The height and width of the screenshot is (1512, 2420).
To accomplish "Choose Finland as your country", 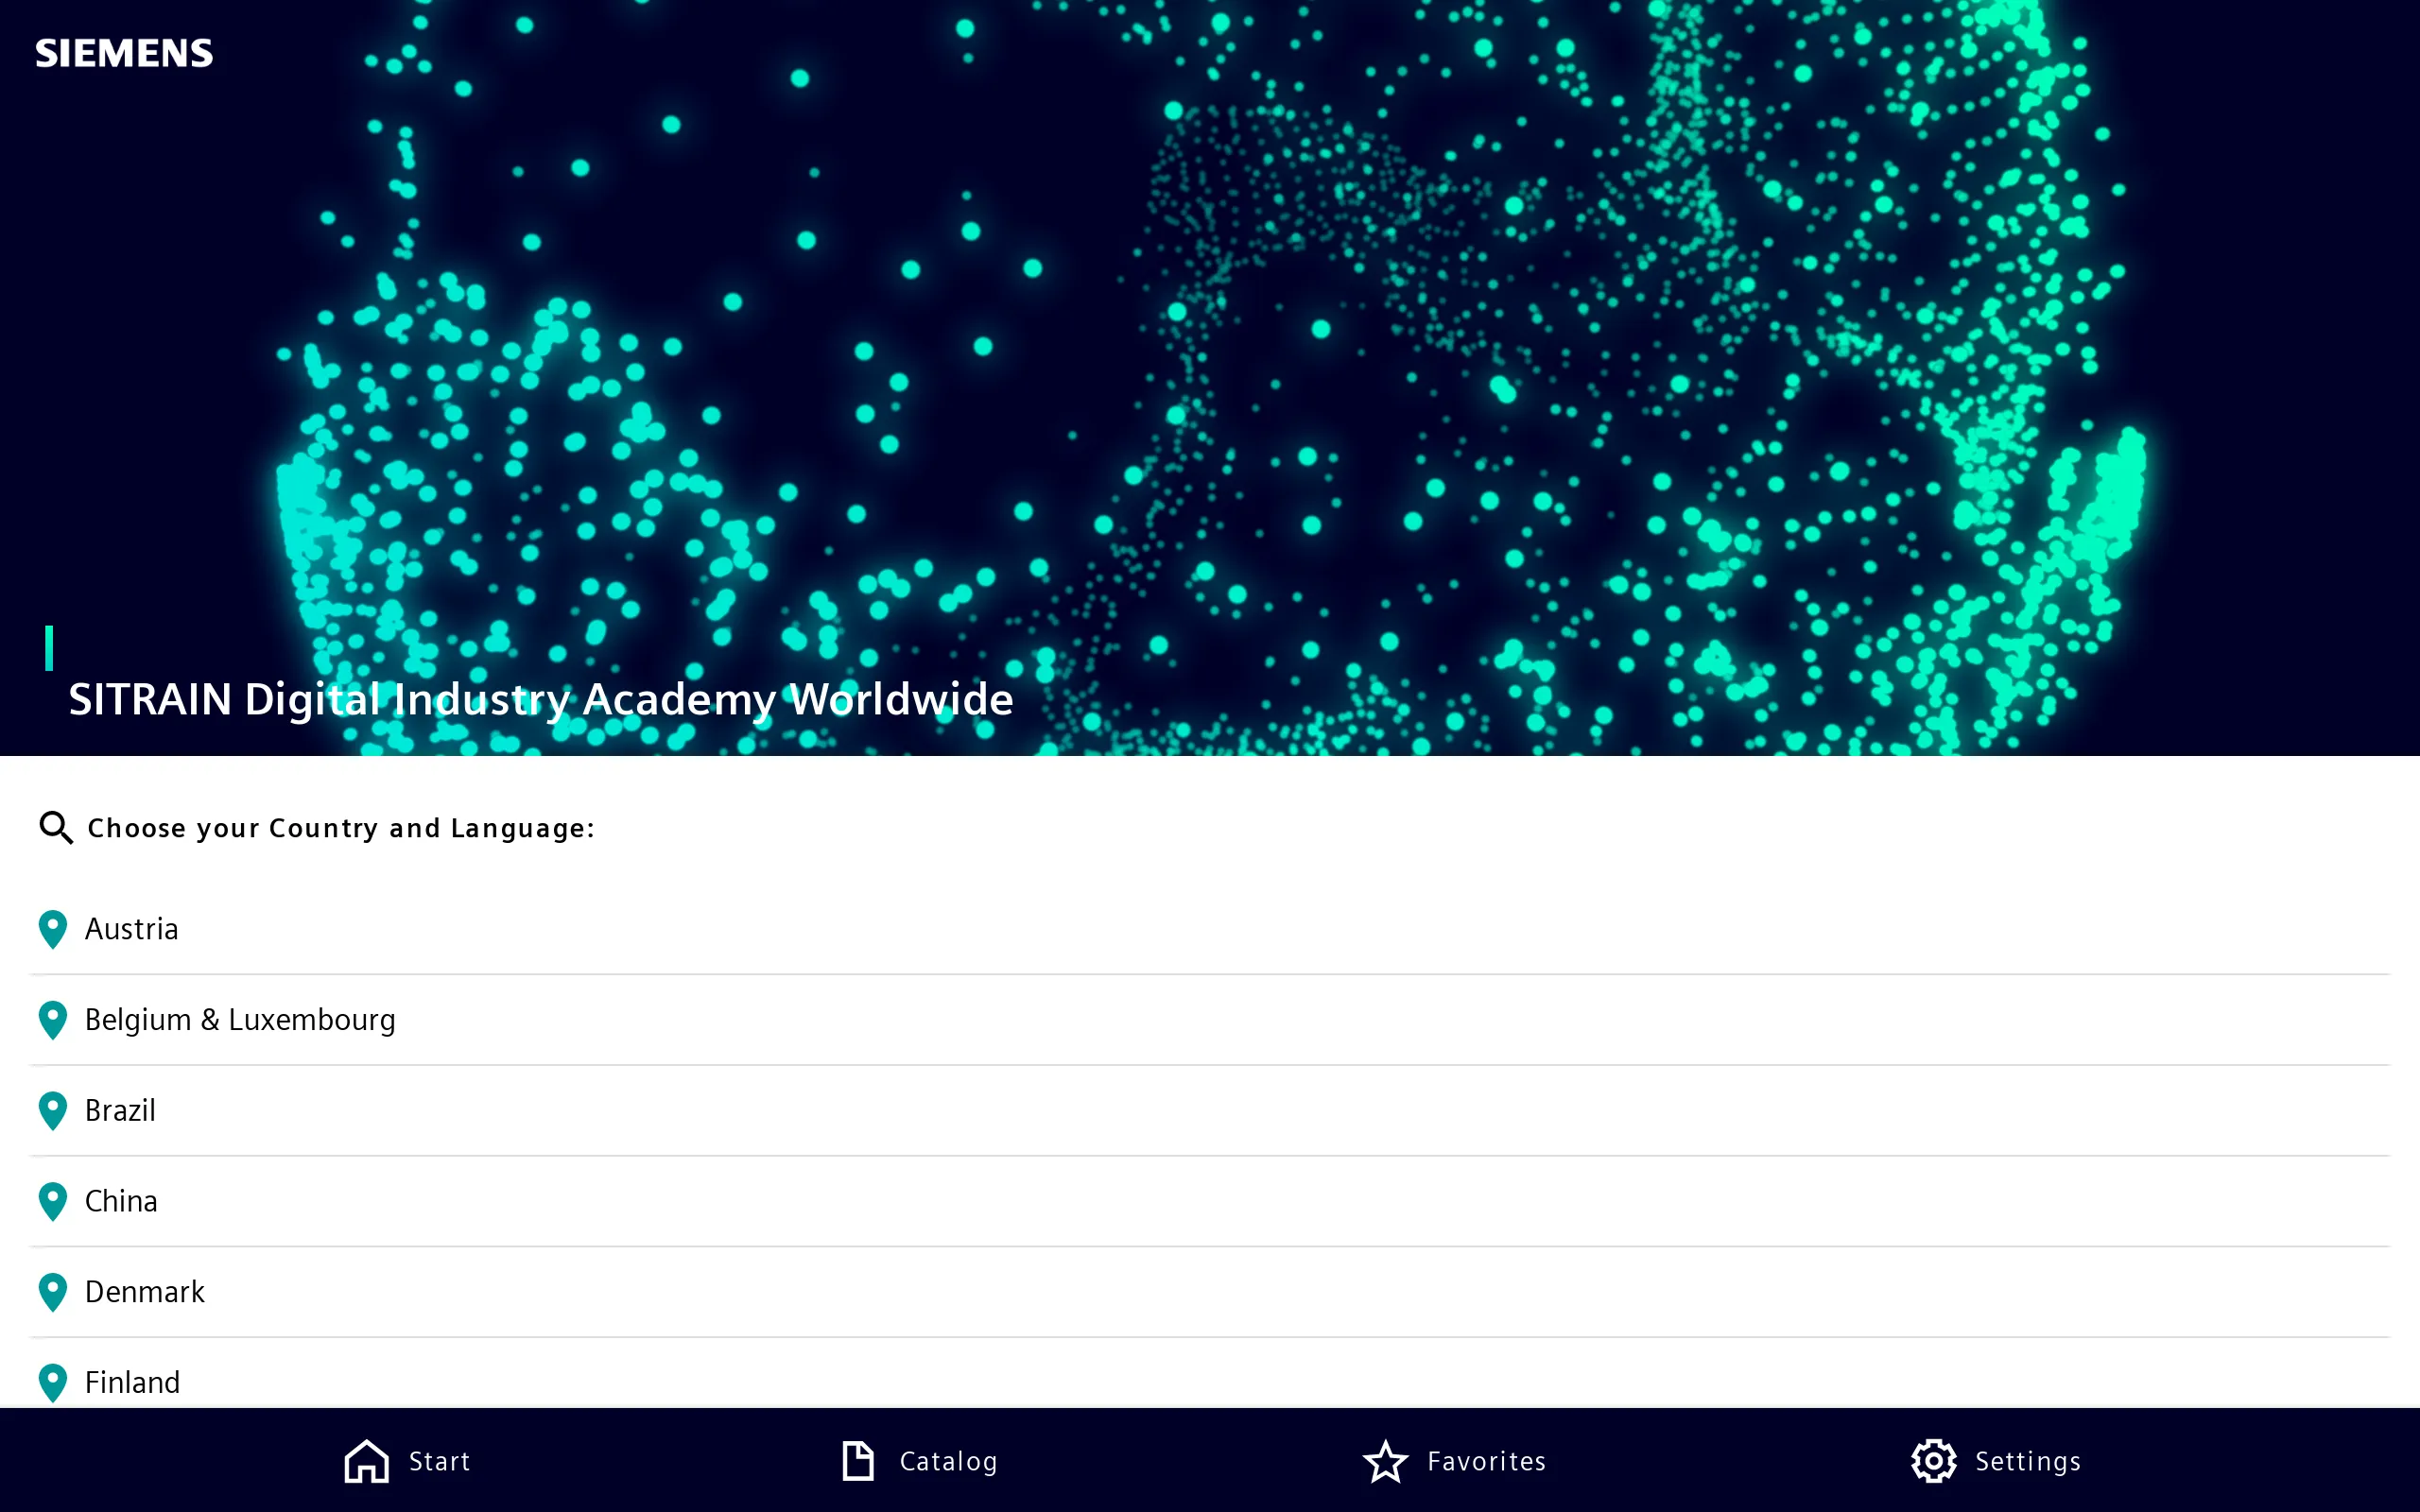I will coord(1210,1375).
